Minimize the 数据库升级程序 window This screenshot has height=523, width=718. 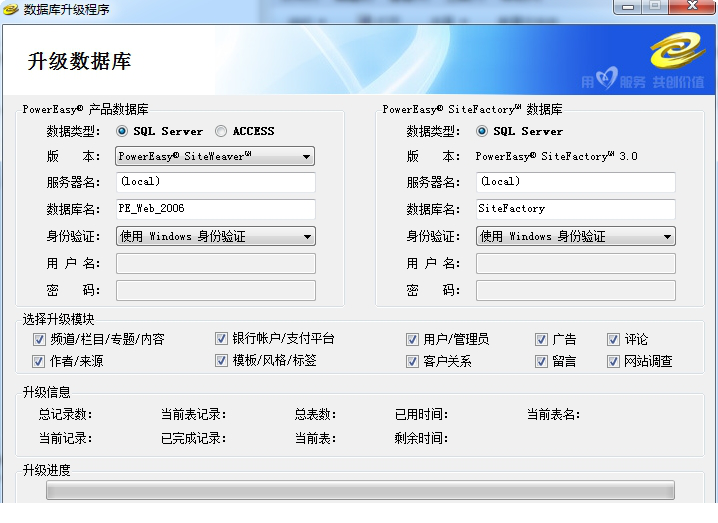(x=628, y=7)
